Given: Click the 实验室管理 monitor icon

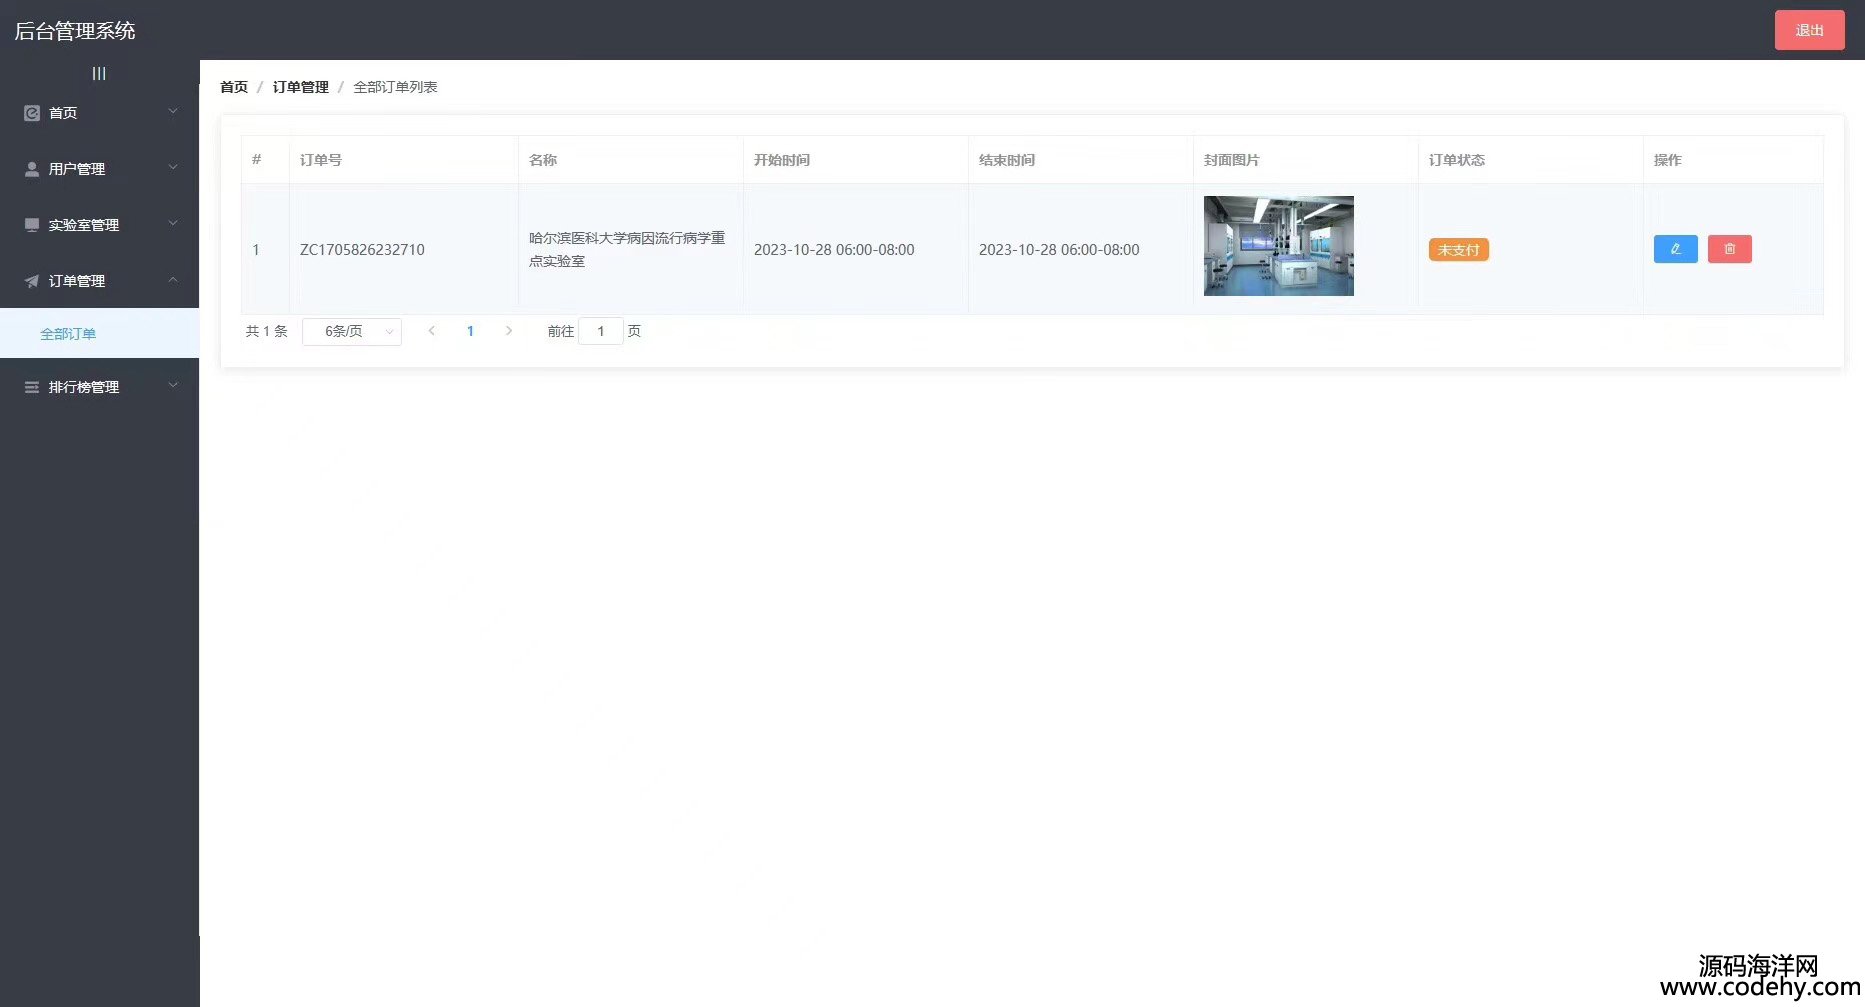Looking at the screenshot, I should [32, 225].
